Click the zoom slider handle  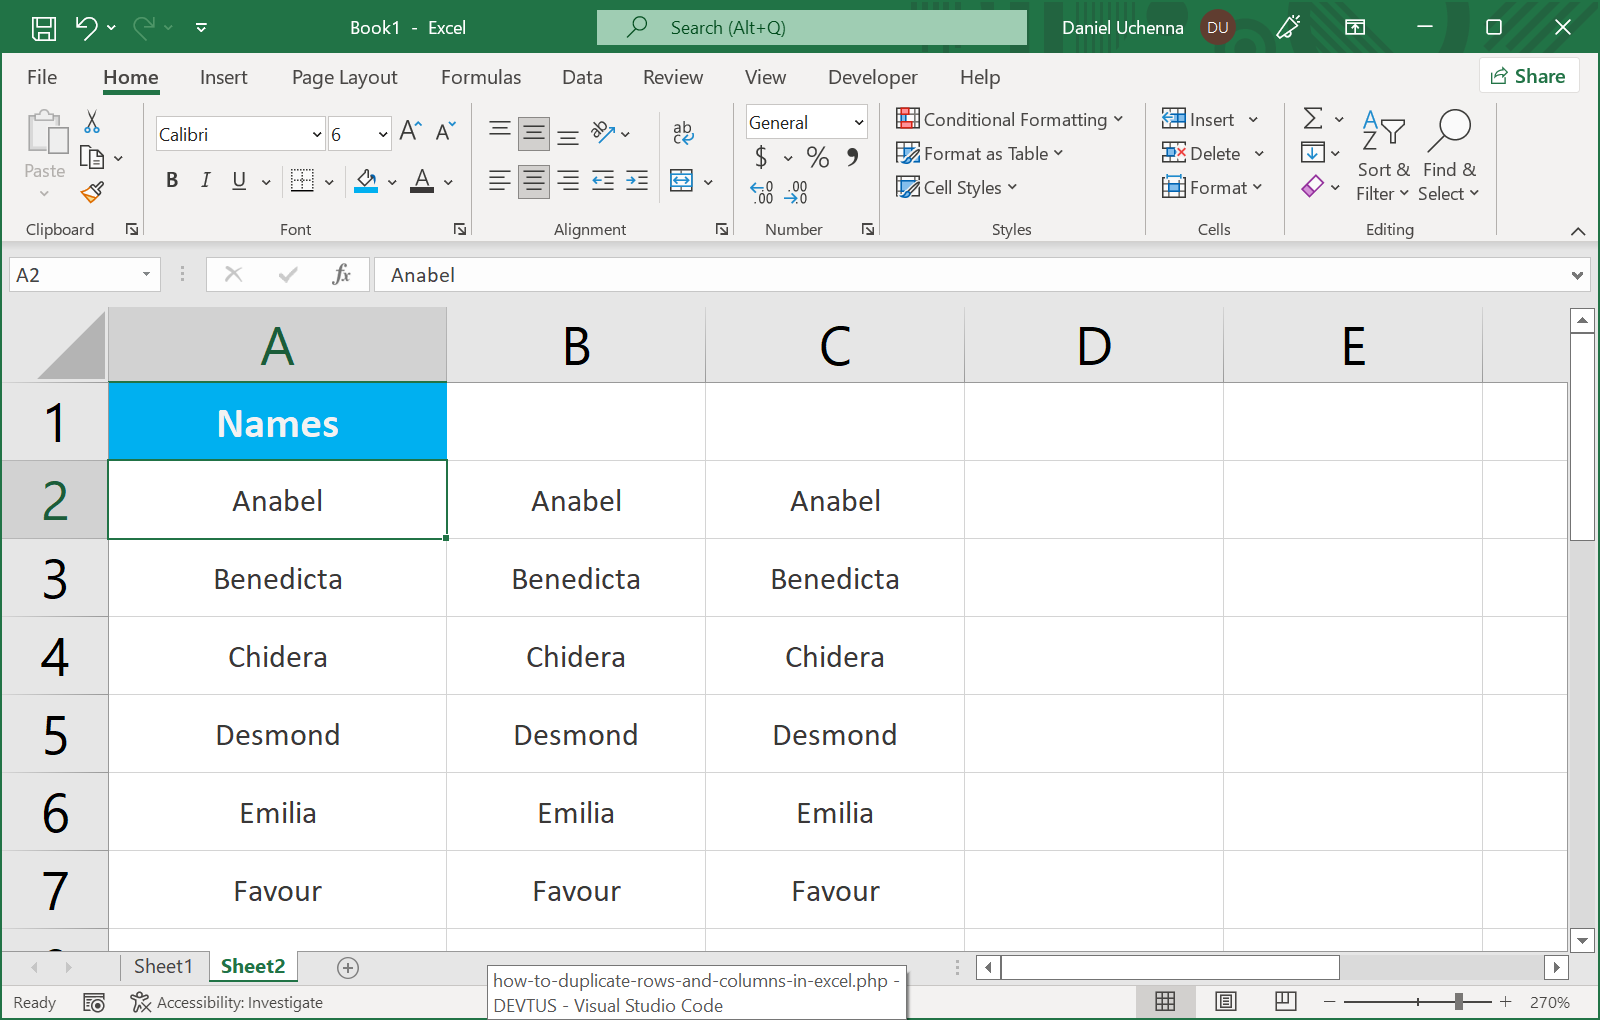tap(1459, 1002)
